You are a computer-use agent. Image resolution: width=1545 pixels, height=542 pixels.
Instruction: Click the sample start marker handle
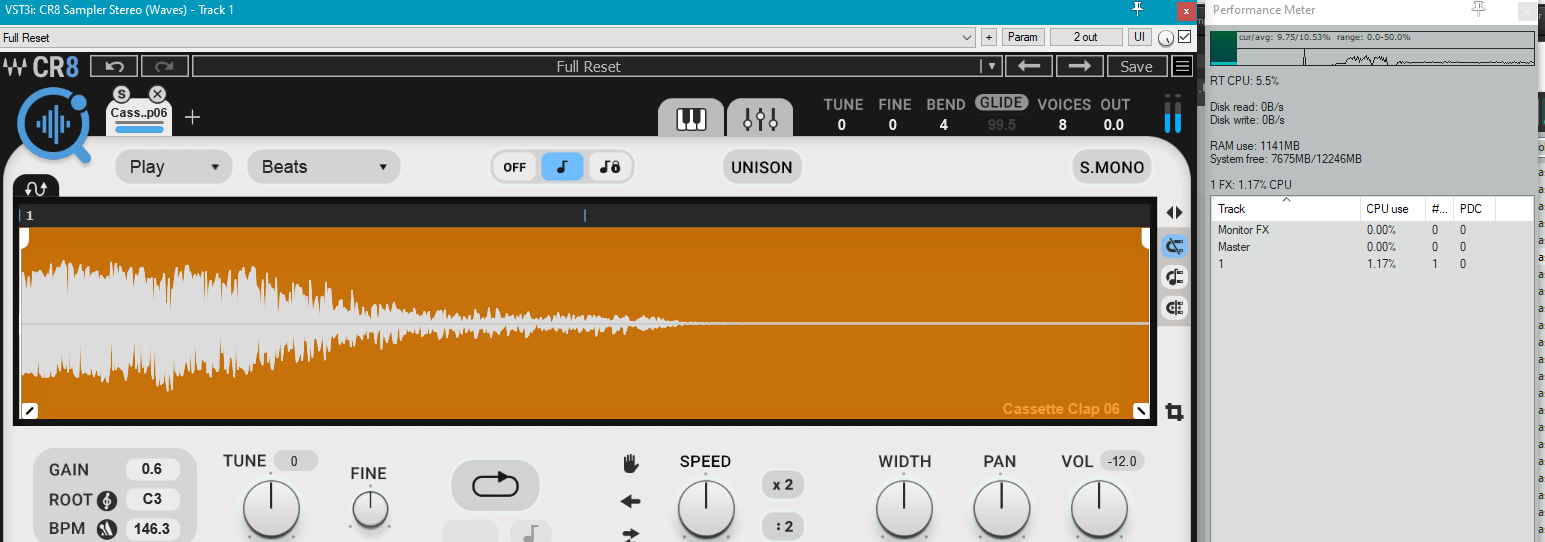pyautogui.click(x=25, y=237)
